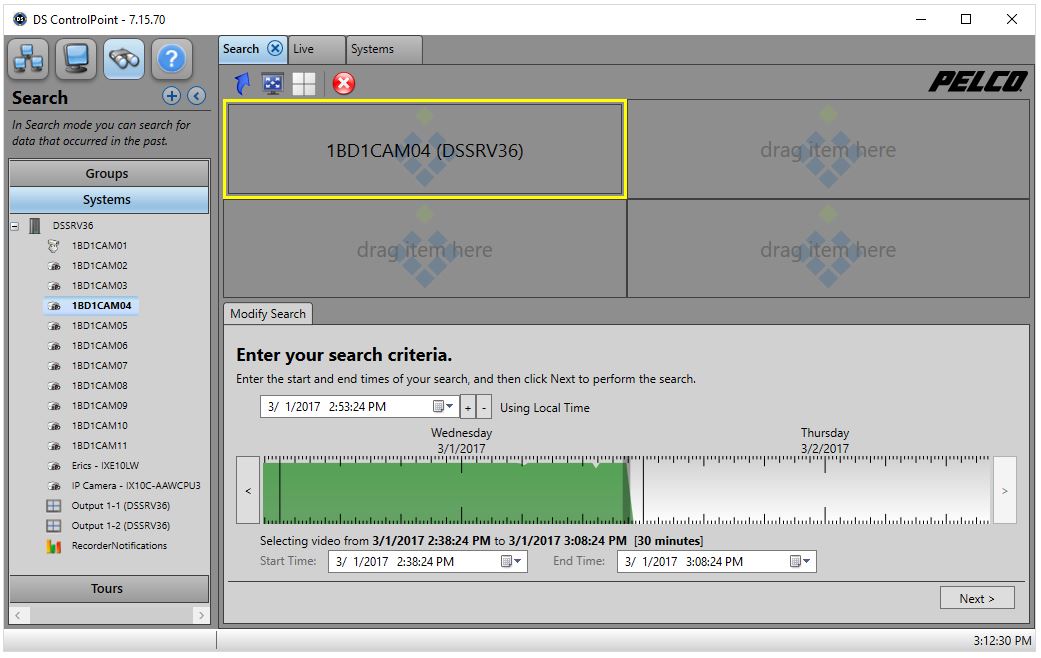Open the video layout grid icon
The height and width of the screenshot is (658, 1041).
tap(304, 84)
